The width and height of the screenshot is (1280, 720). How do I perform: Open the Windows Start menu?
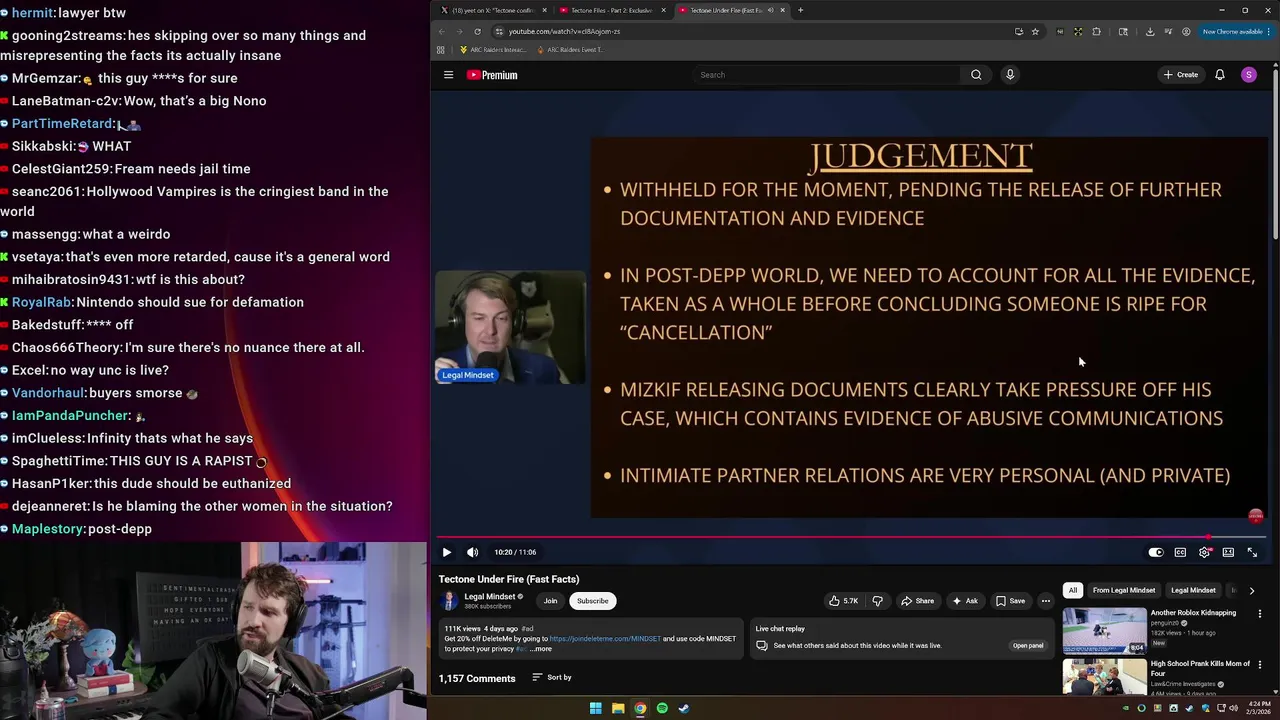click(595, 708)
